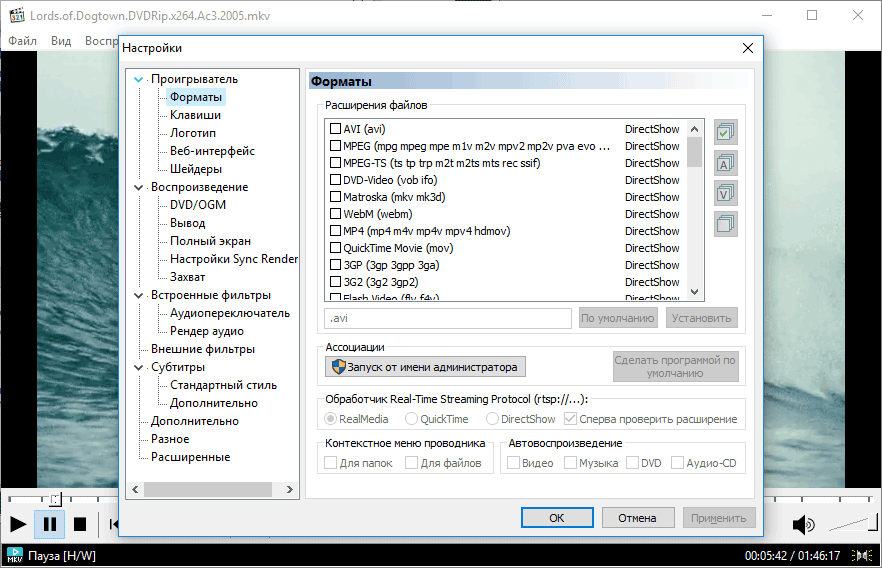882x568 pixels.
Task: Click Запуск от имени администратора button
Action: 426,367
